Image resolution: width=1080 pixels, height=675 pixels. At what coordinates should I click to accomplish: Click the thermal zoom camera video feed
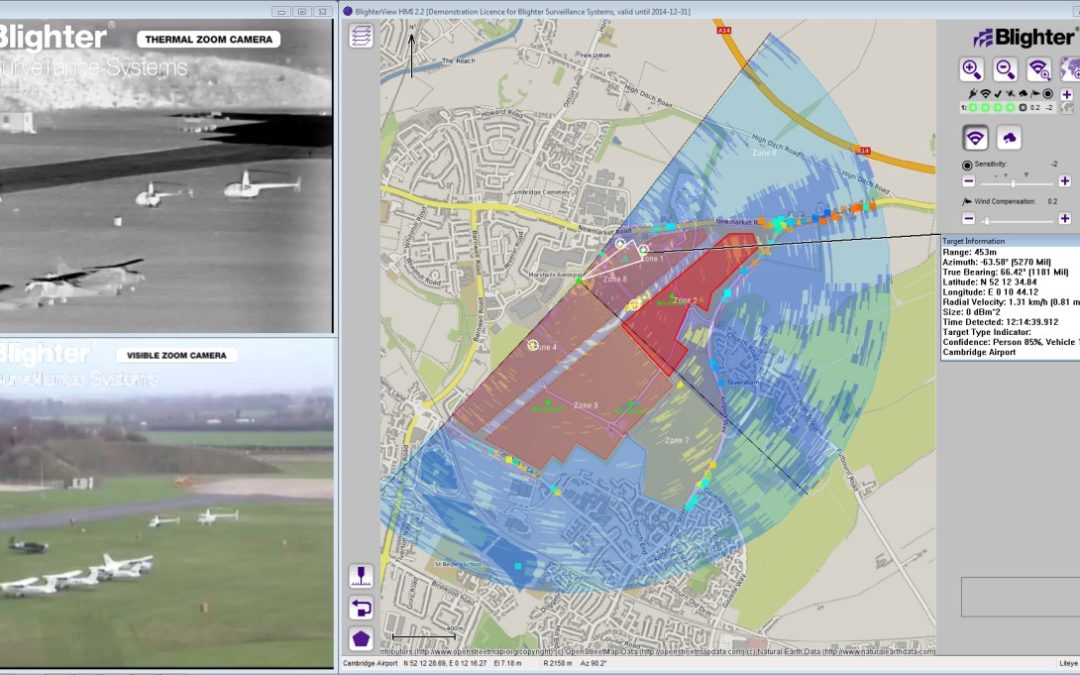[x=166, y=176]
